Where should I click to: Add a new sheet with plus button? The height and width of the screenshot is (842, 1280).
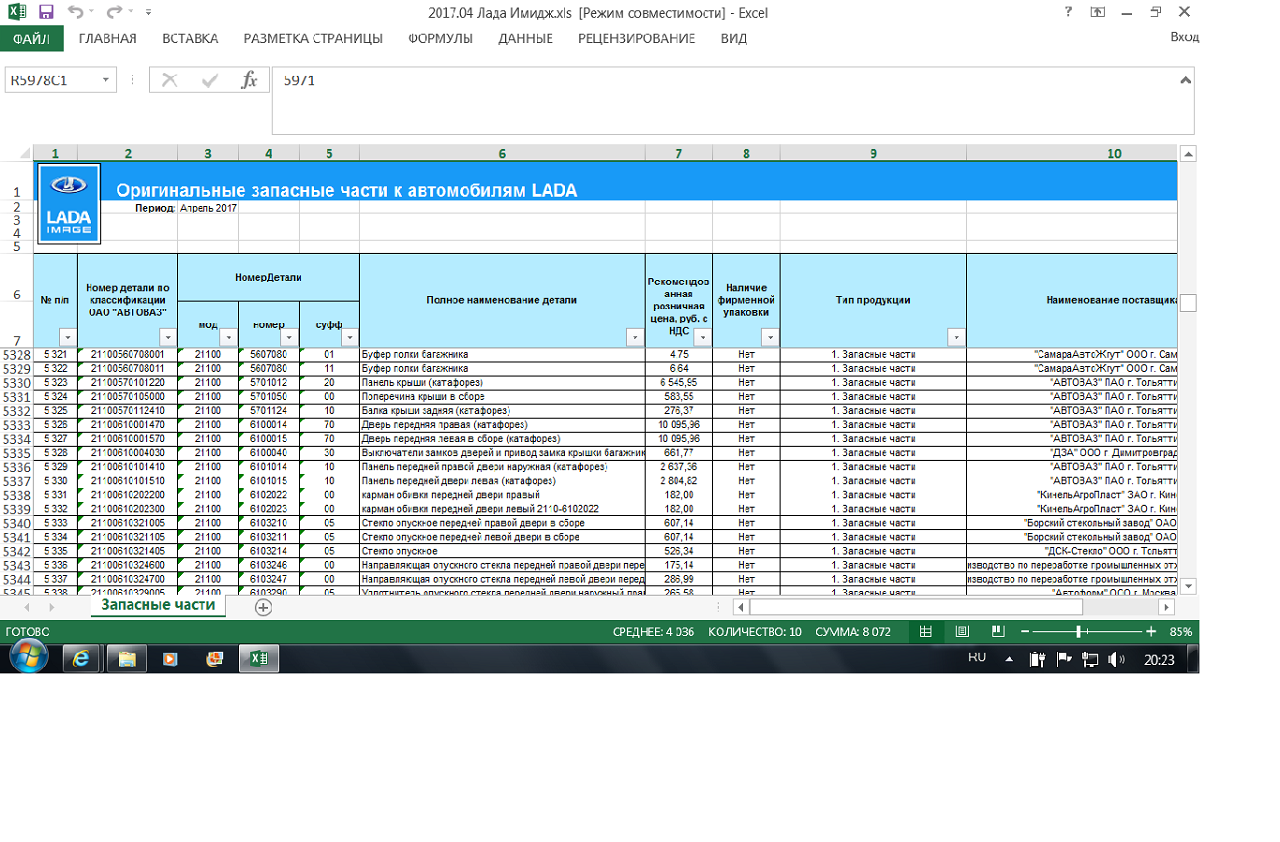[x=263, y=607]
